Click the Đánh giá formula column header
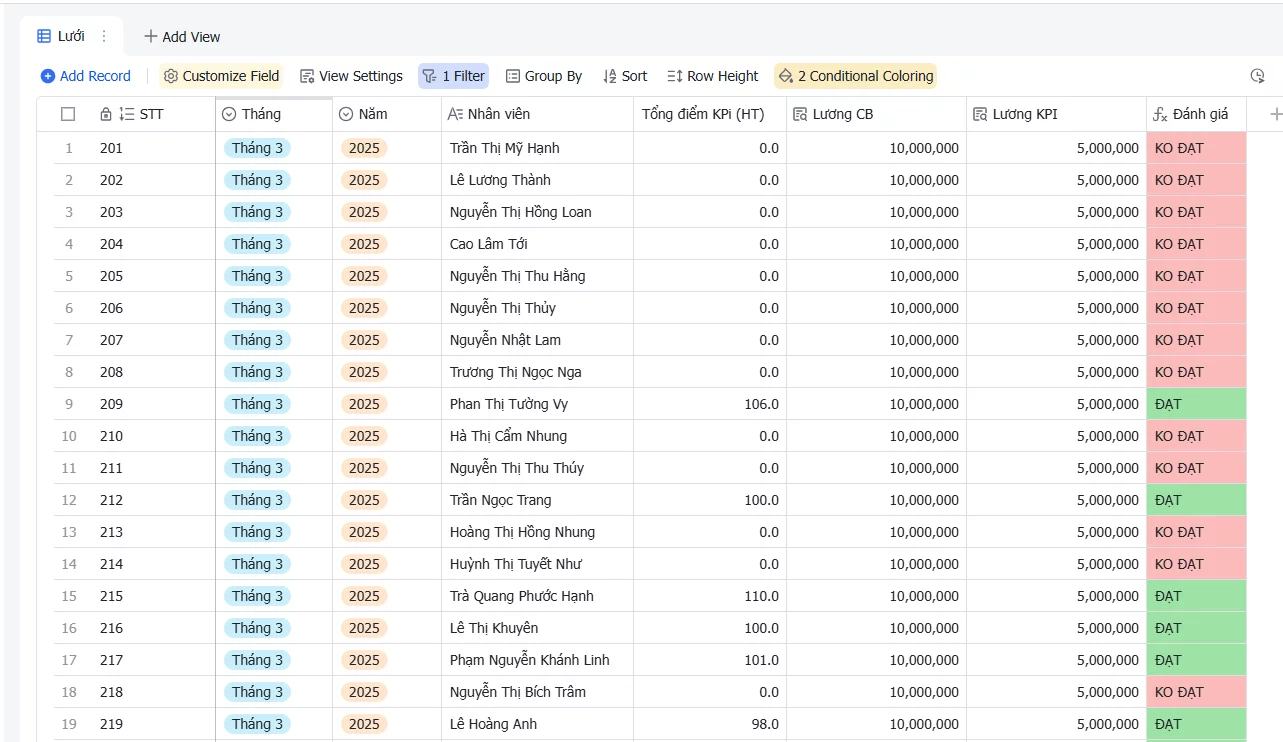1283x742 pixels. (x=1196, y=114)
